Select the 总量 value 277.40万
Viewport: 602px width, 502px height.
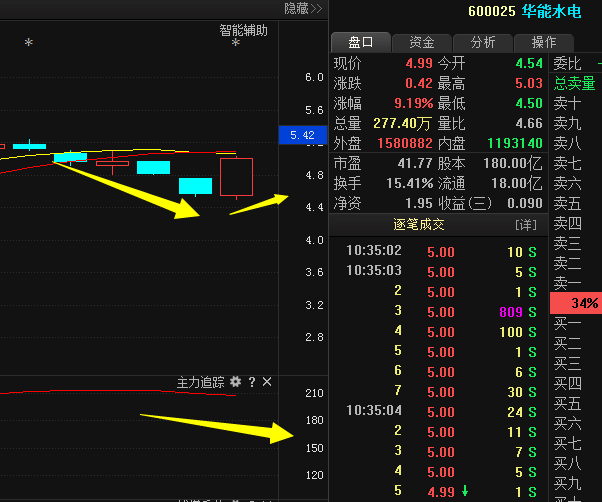402,123
